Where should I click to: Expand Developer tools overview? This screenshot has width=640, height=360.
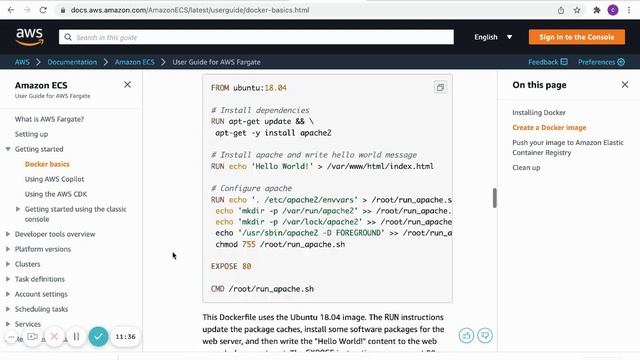pyautogui.click(x=8, y=234)
